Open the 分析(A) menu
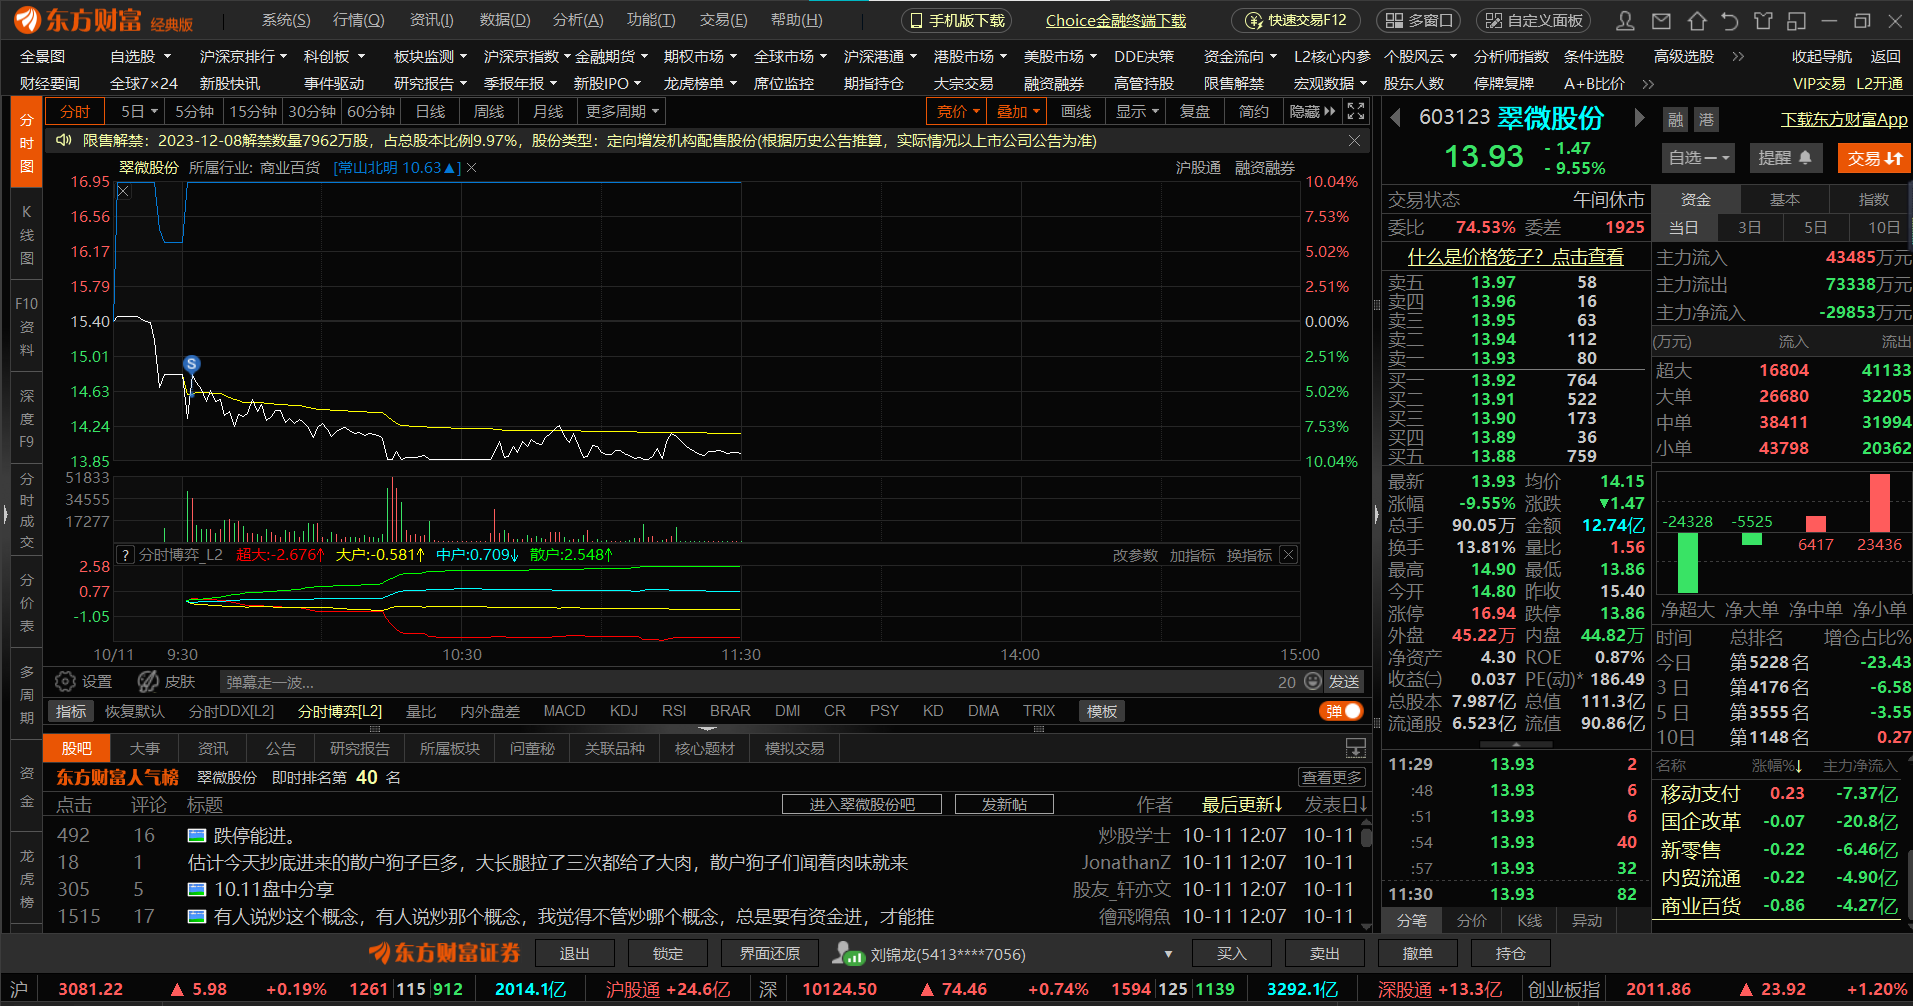1913x1006 pixels. (578, 20)
